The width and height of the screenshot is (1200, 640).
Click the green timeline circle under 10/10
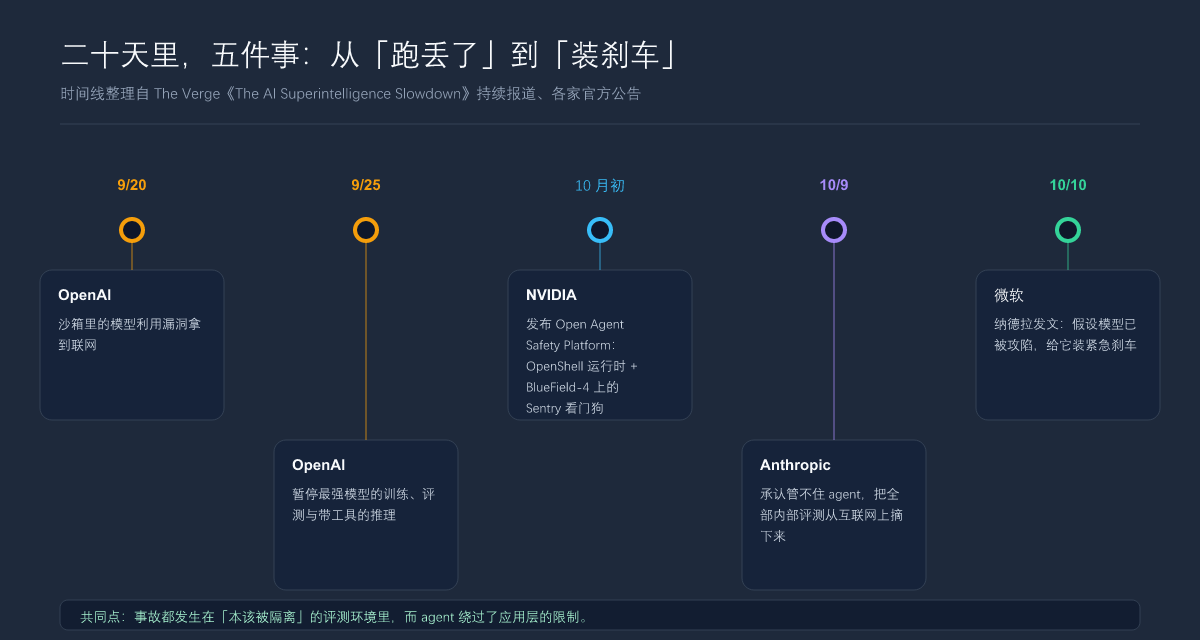click(1068, 230)
